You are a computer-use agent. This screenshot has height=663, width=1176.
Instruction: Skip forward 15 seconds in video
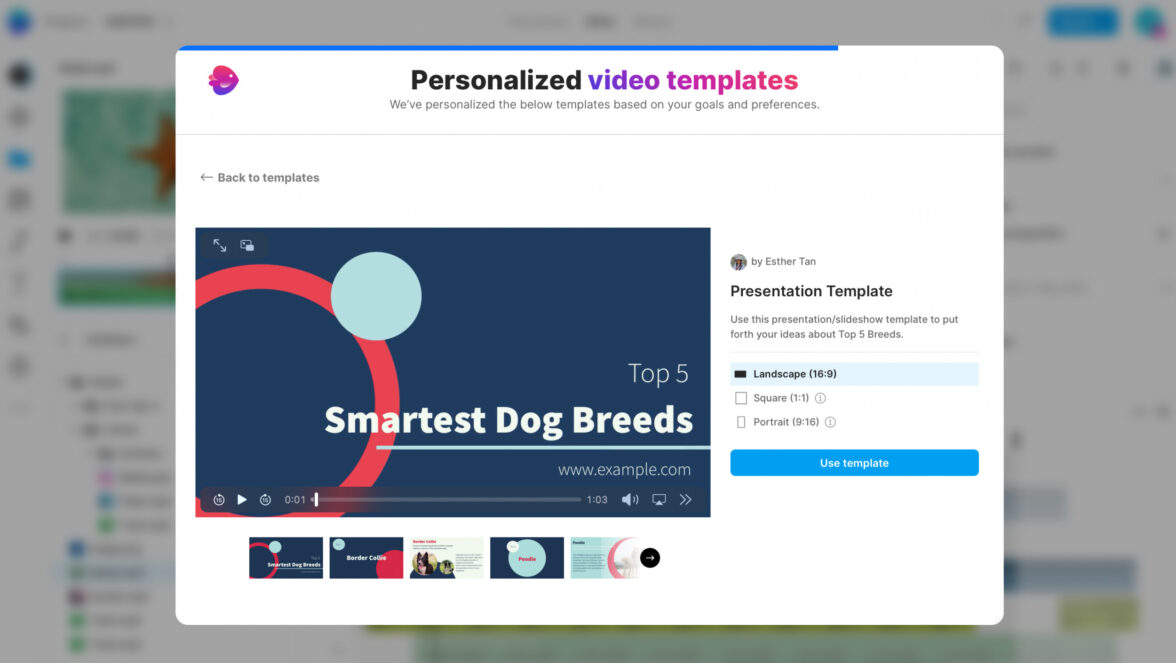[x=266, y=500]
